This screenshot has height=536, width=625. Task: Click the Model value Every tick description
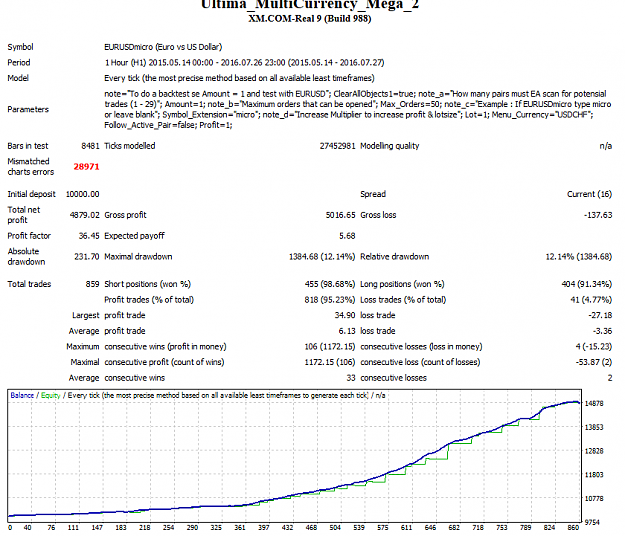click(x=239, y=78)
